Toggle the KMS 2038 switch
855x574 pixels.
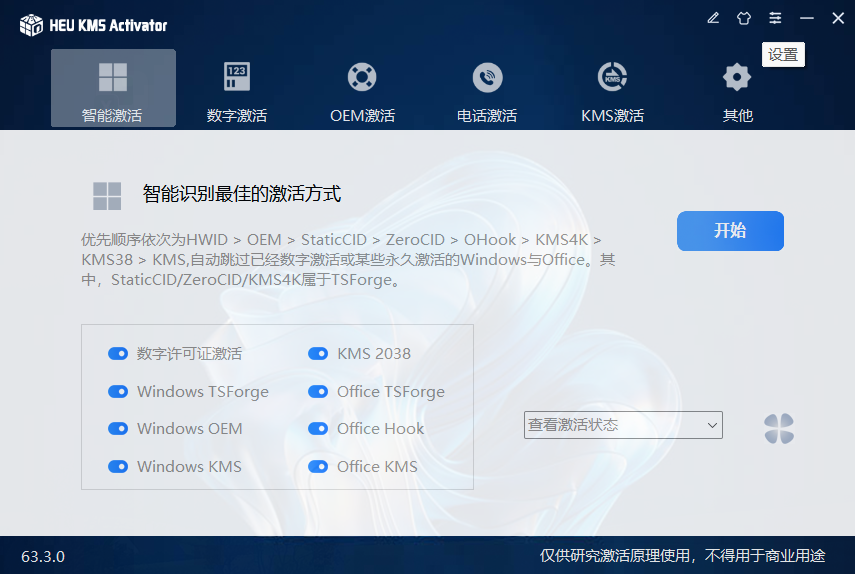(x=318, y=354)
